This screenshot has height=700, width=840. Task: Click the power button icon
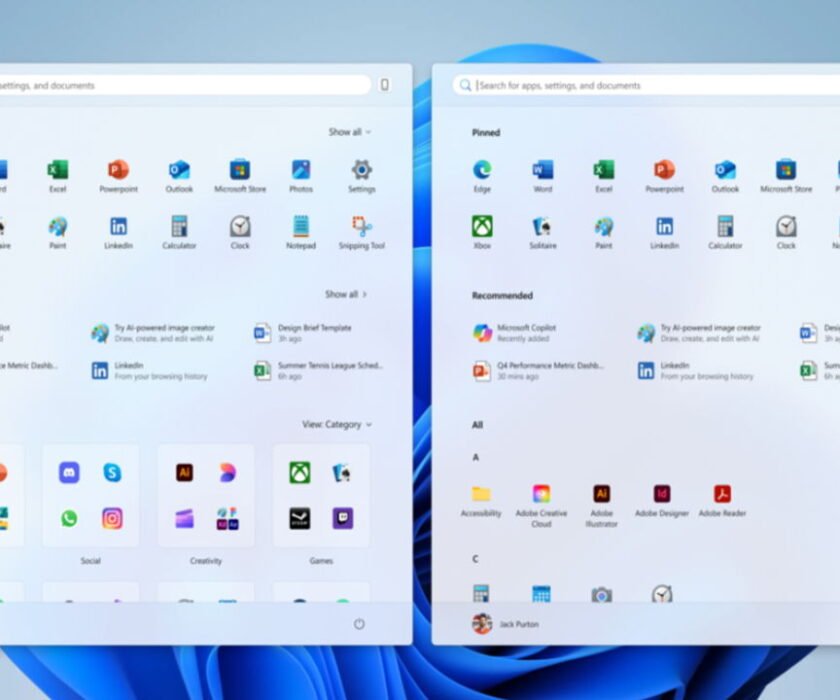359,624
